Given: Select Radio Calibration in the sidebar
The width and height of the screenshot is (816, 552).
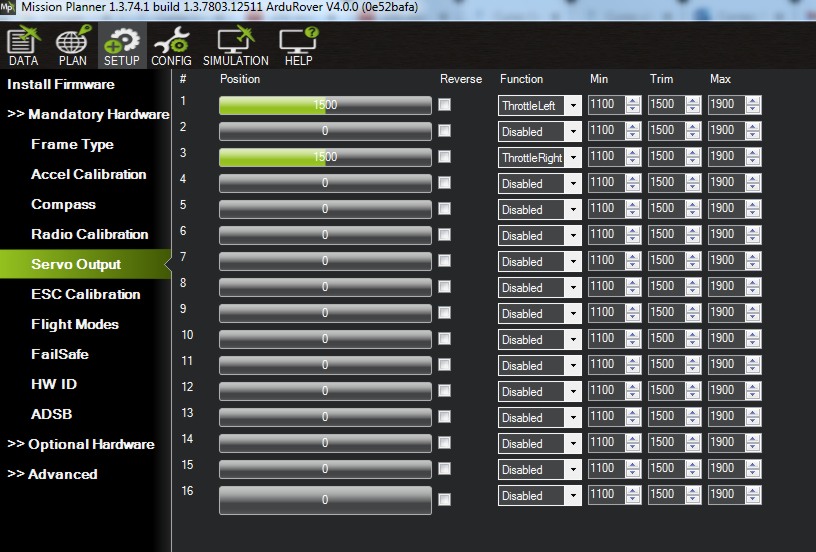Looking at the screenshot, I should click(x=89, y=234).
